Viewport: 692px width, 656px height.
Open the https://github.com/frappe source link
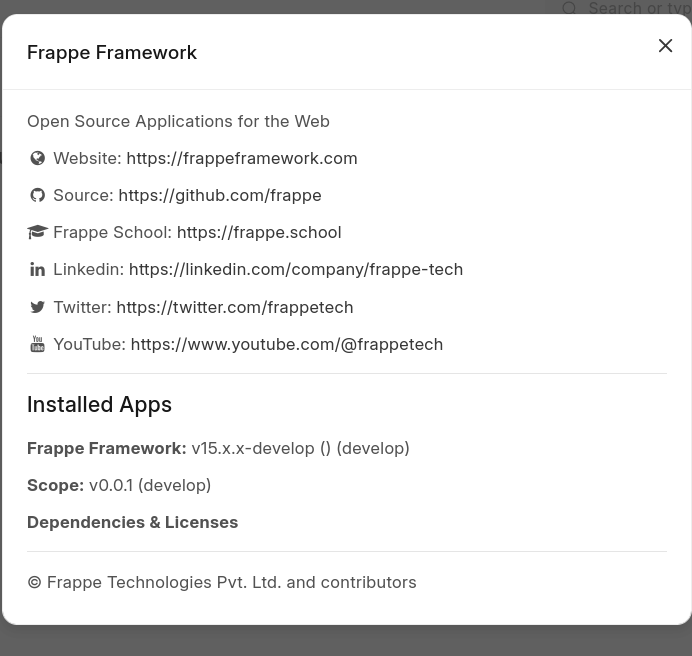[220, 196]
